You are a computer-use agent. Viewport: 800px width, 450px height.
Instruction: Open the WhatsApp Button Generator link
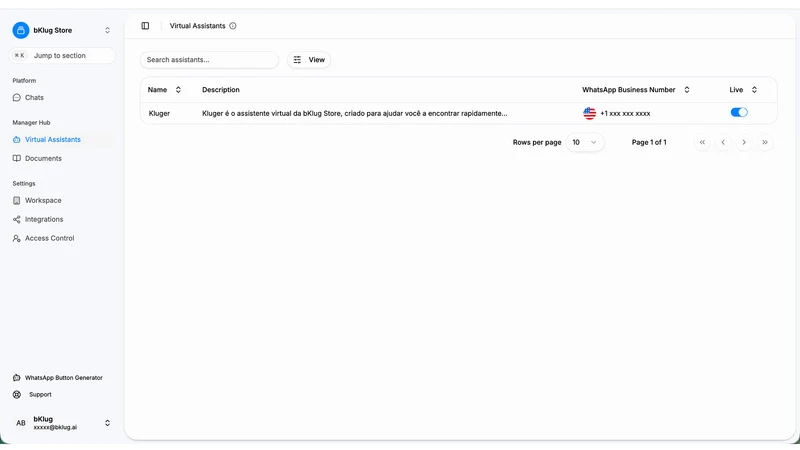pos(64,378)
